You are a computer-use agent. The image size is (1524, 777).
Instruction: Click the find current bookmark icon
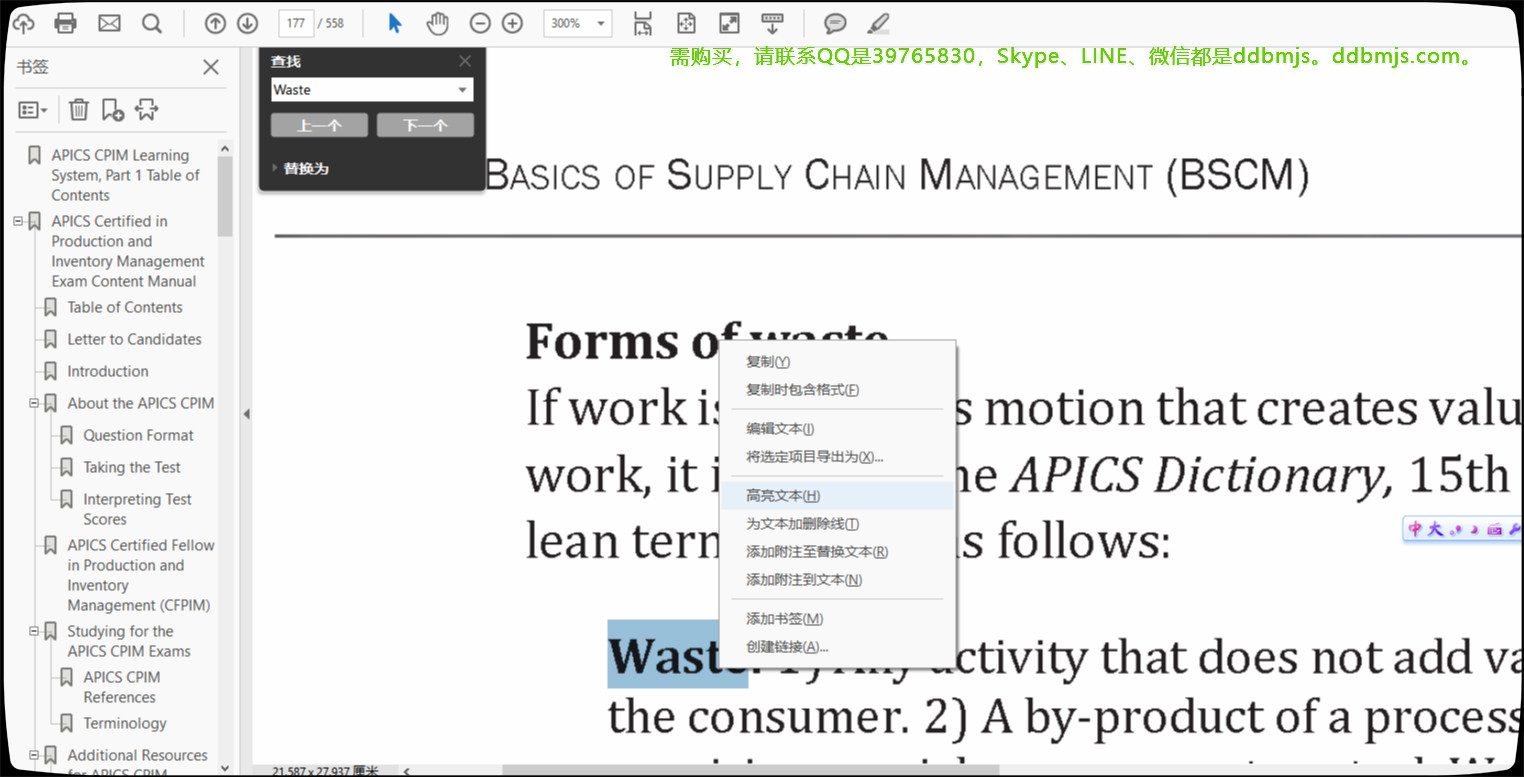tap(147, 110)
